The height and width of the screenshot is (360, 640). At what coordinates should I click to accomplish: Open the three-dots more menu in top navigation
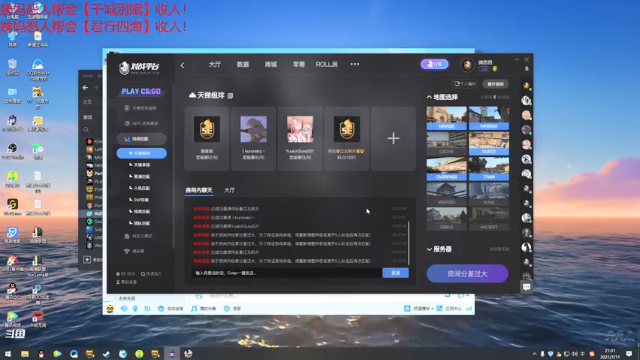point(355,64)
